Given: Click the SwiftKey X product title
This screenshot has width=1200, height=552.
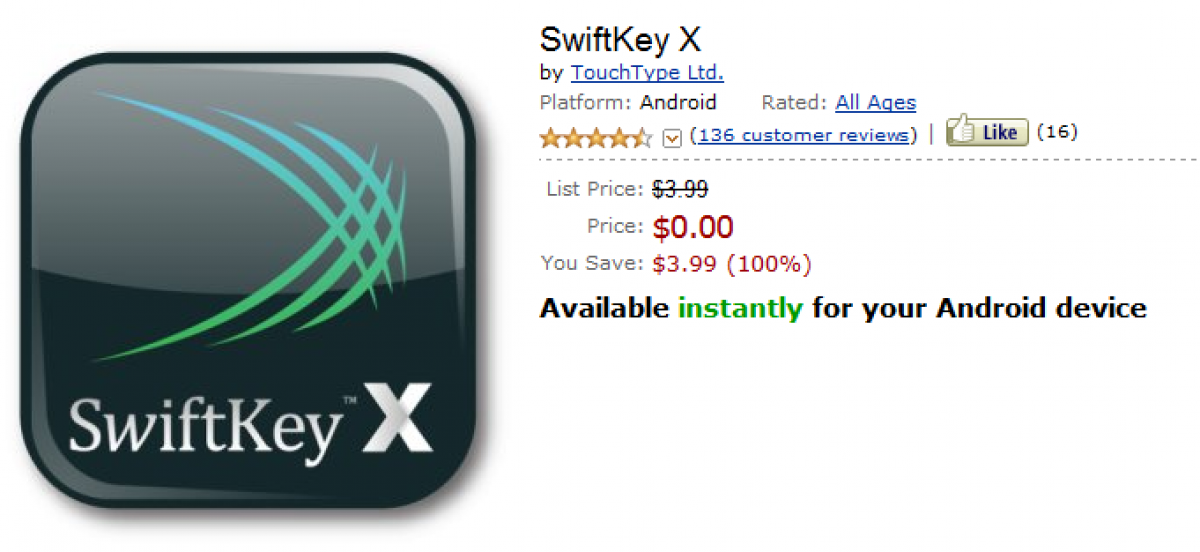Looking at the screenshot, I should [x=620, y=40].
